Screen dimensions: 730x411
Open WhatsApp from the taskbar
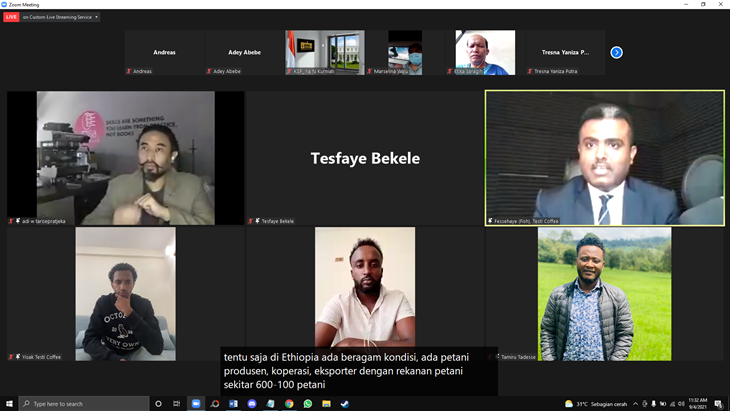(308, 404)
